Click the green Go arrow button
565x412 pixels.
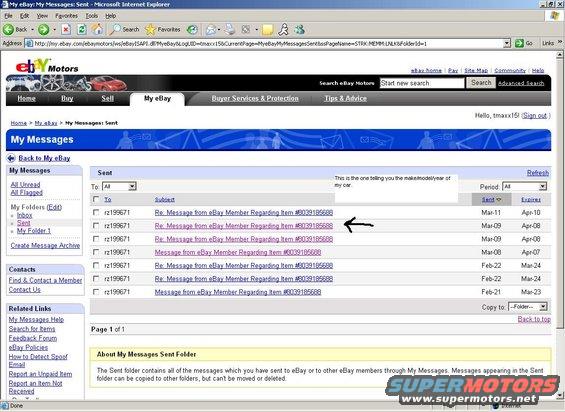click(x=519, y=44)
